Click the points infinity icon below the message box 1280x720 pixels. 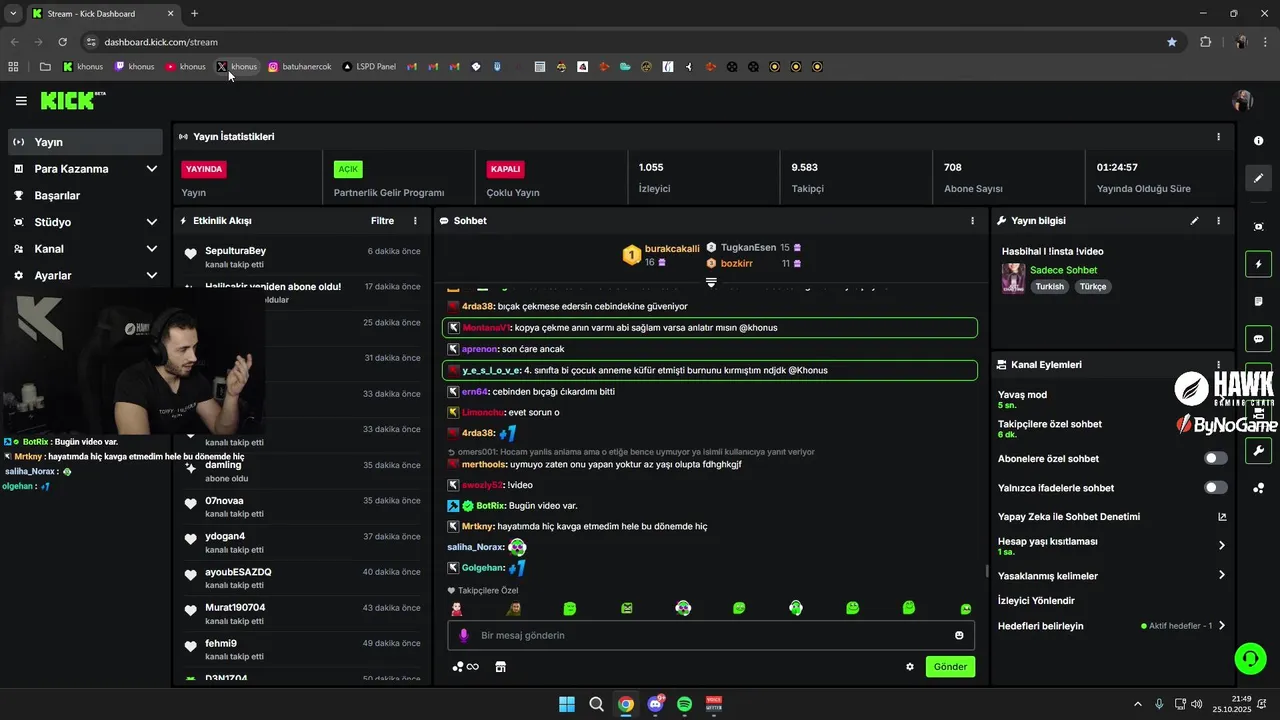click(465, 667)
